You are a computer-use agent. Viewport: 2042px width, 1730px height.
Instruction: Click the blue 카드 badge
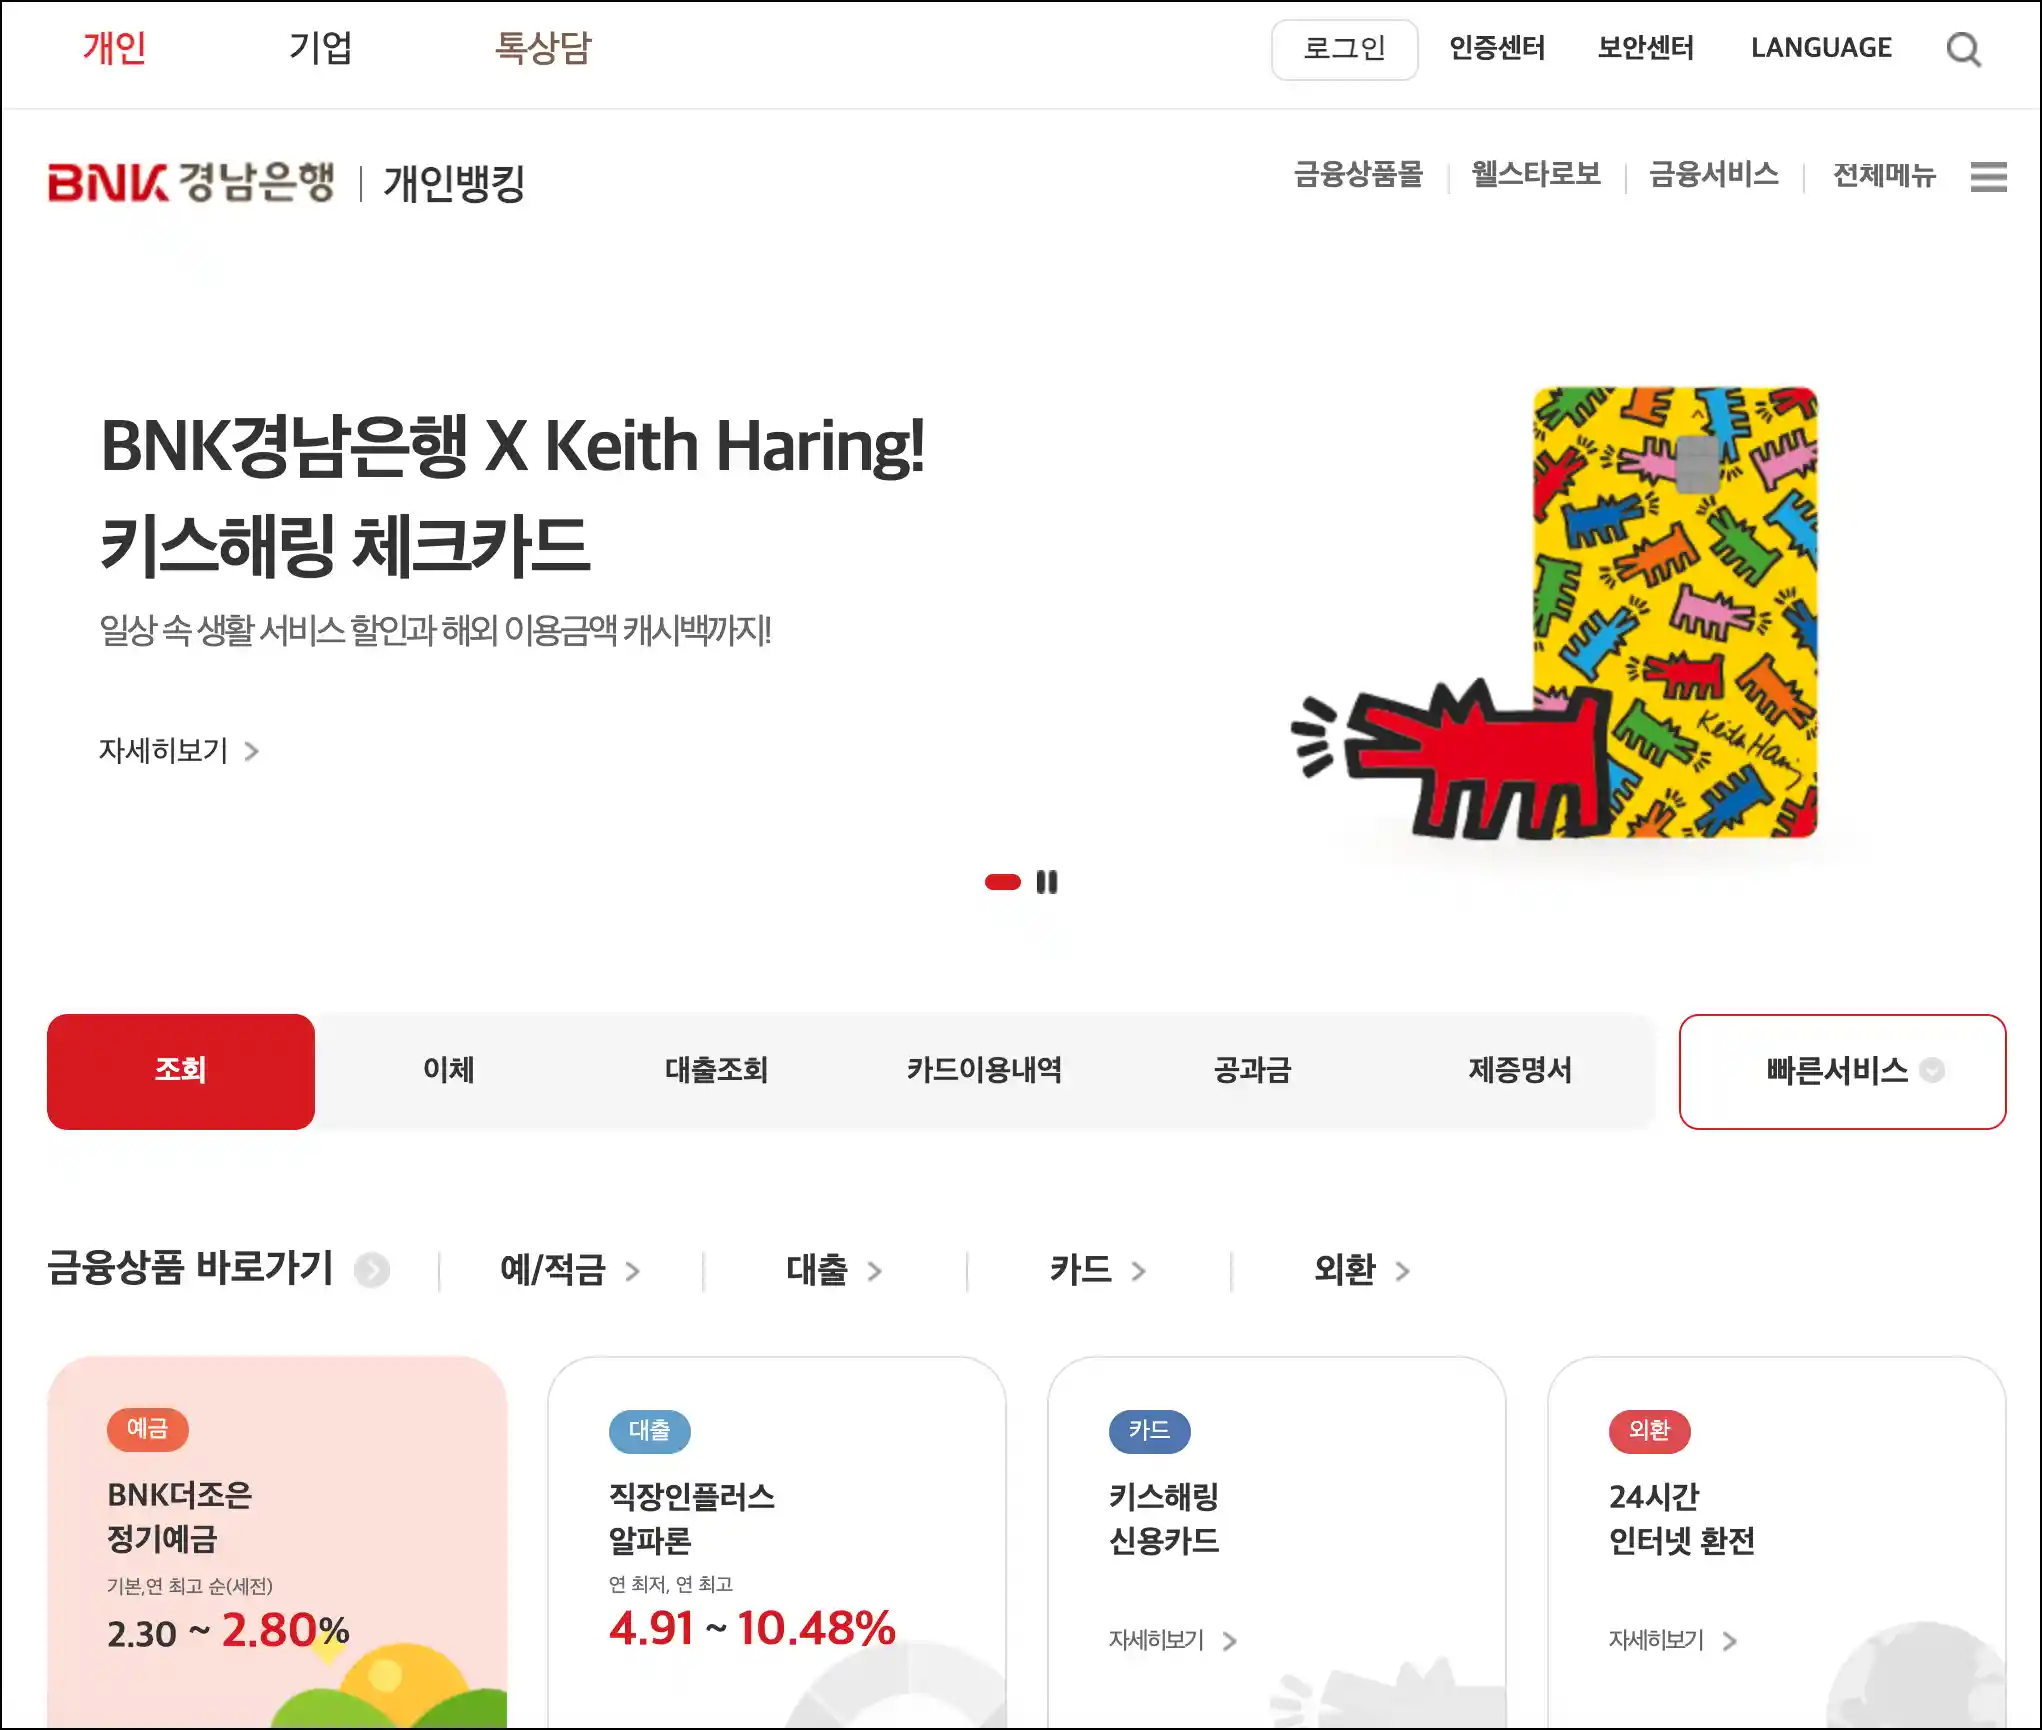click(x=1149, y=1431)
